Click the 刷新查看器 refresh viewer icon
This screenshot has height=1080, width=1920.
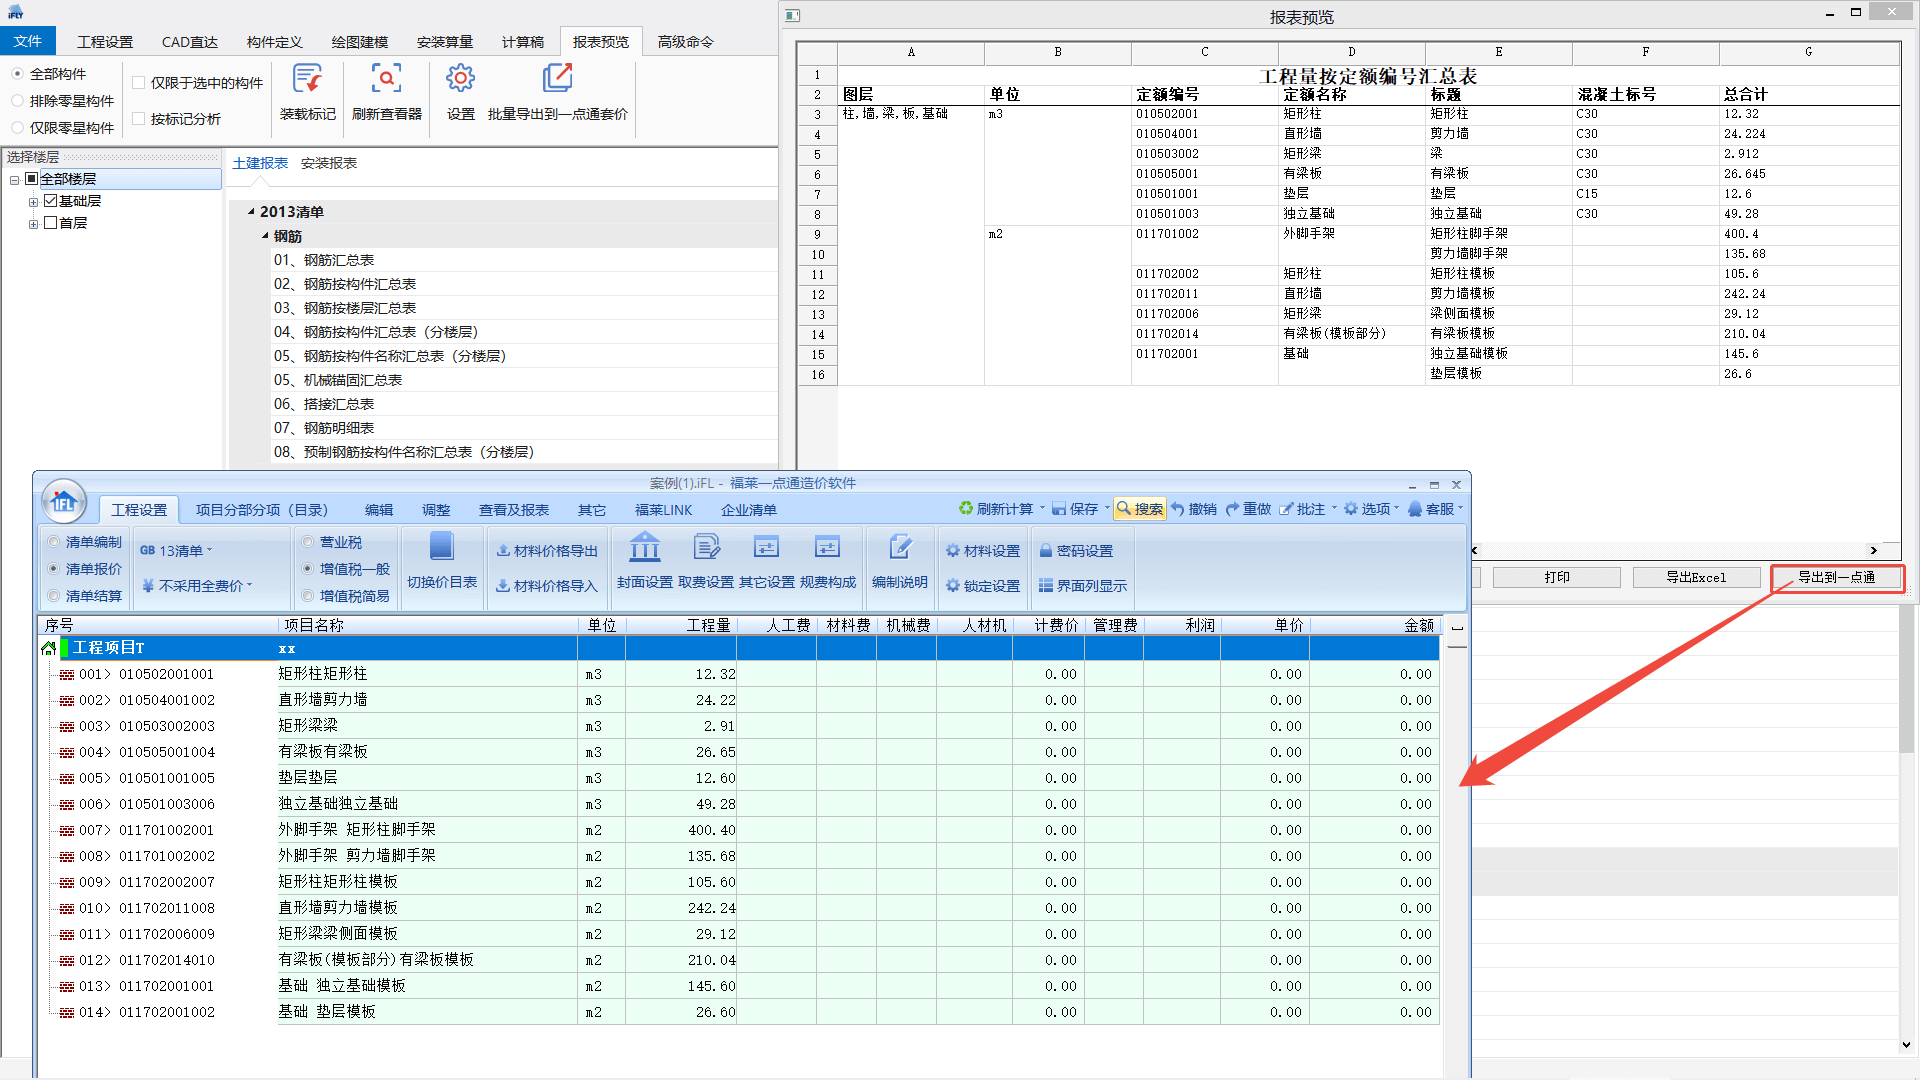pos(386,78)
